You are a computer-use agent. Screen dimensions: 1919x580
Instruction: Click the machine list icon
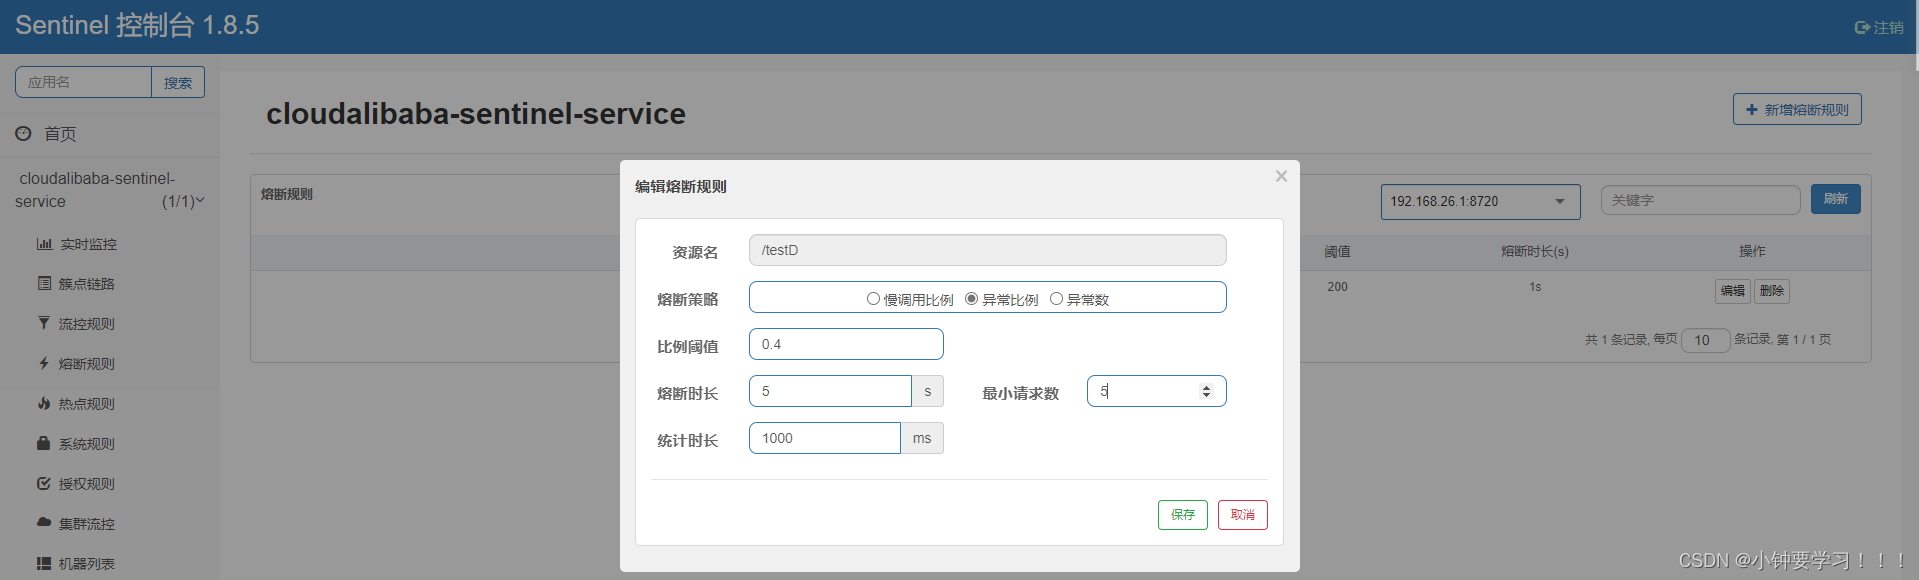point(44,563)
